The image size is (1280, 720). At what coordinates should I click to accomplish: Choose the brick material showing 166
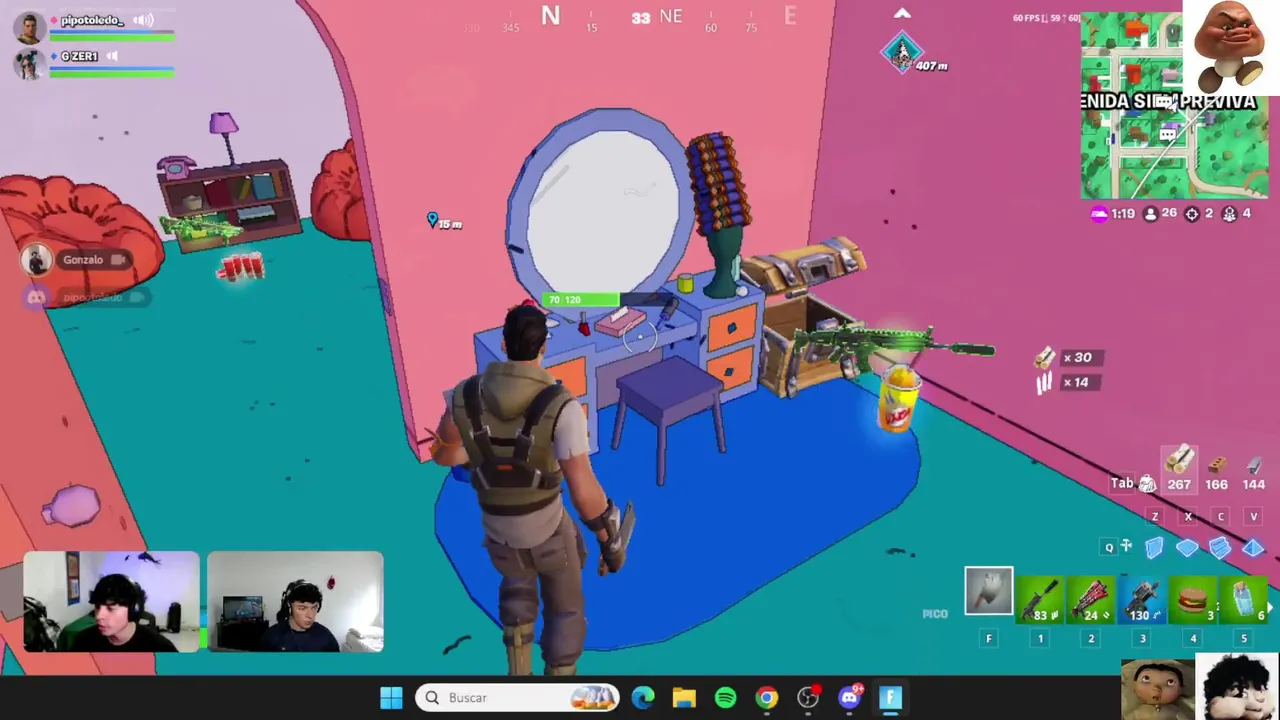[x=1216, y=472]
